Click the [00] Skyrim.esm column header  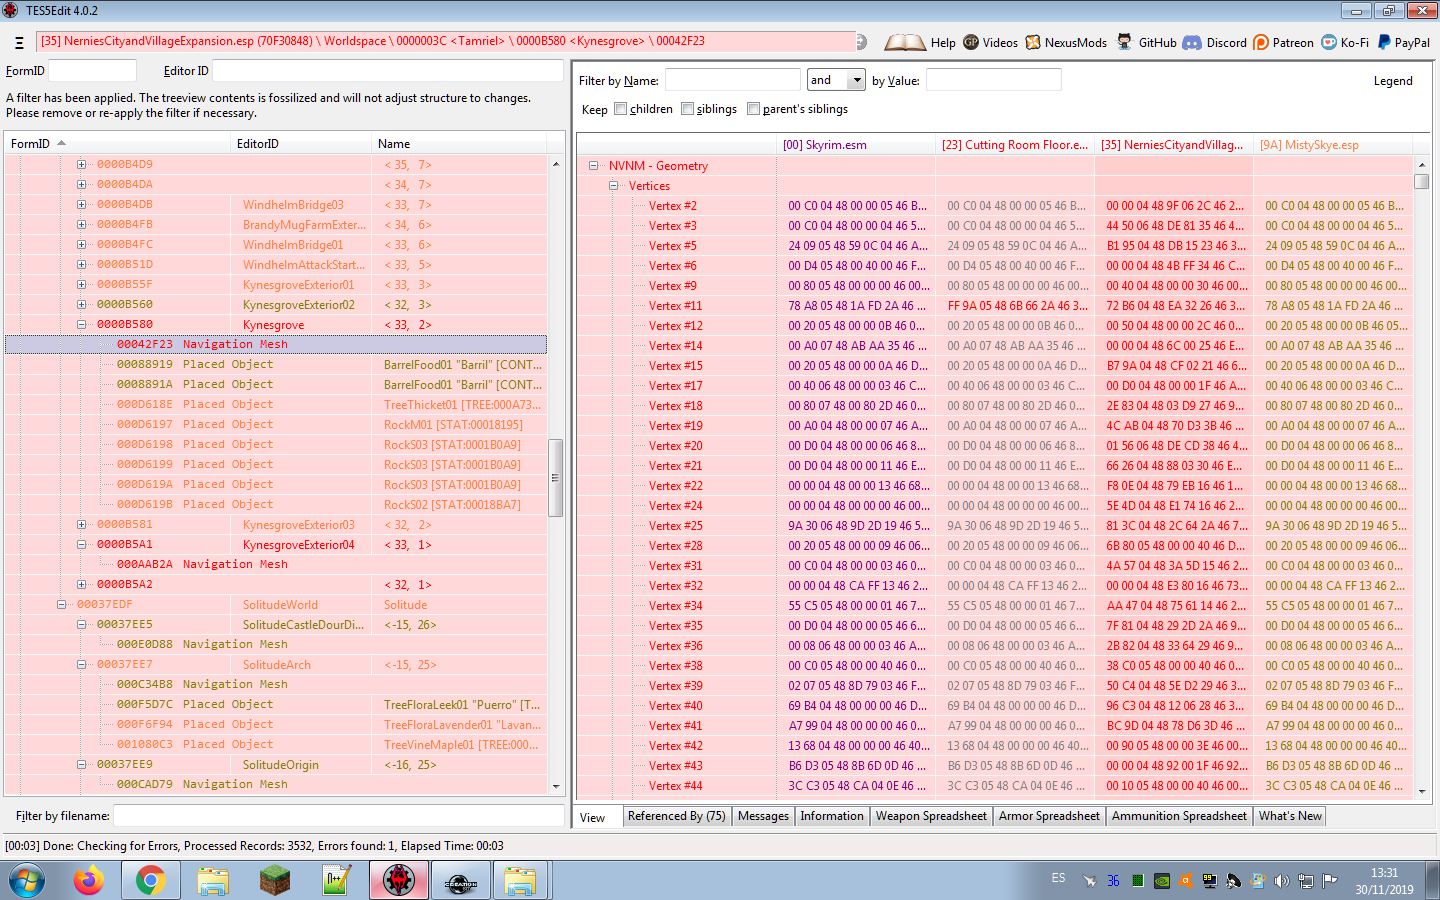point(856,145)
